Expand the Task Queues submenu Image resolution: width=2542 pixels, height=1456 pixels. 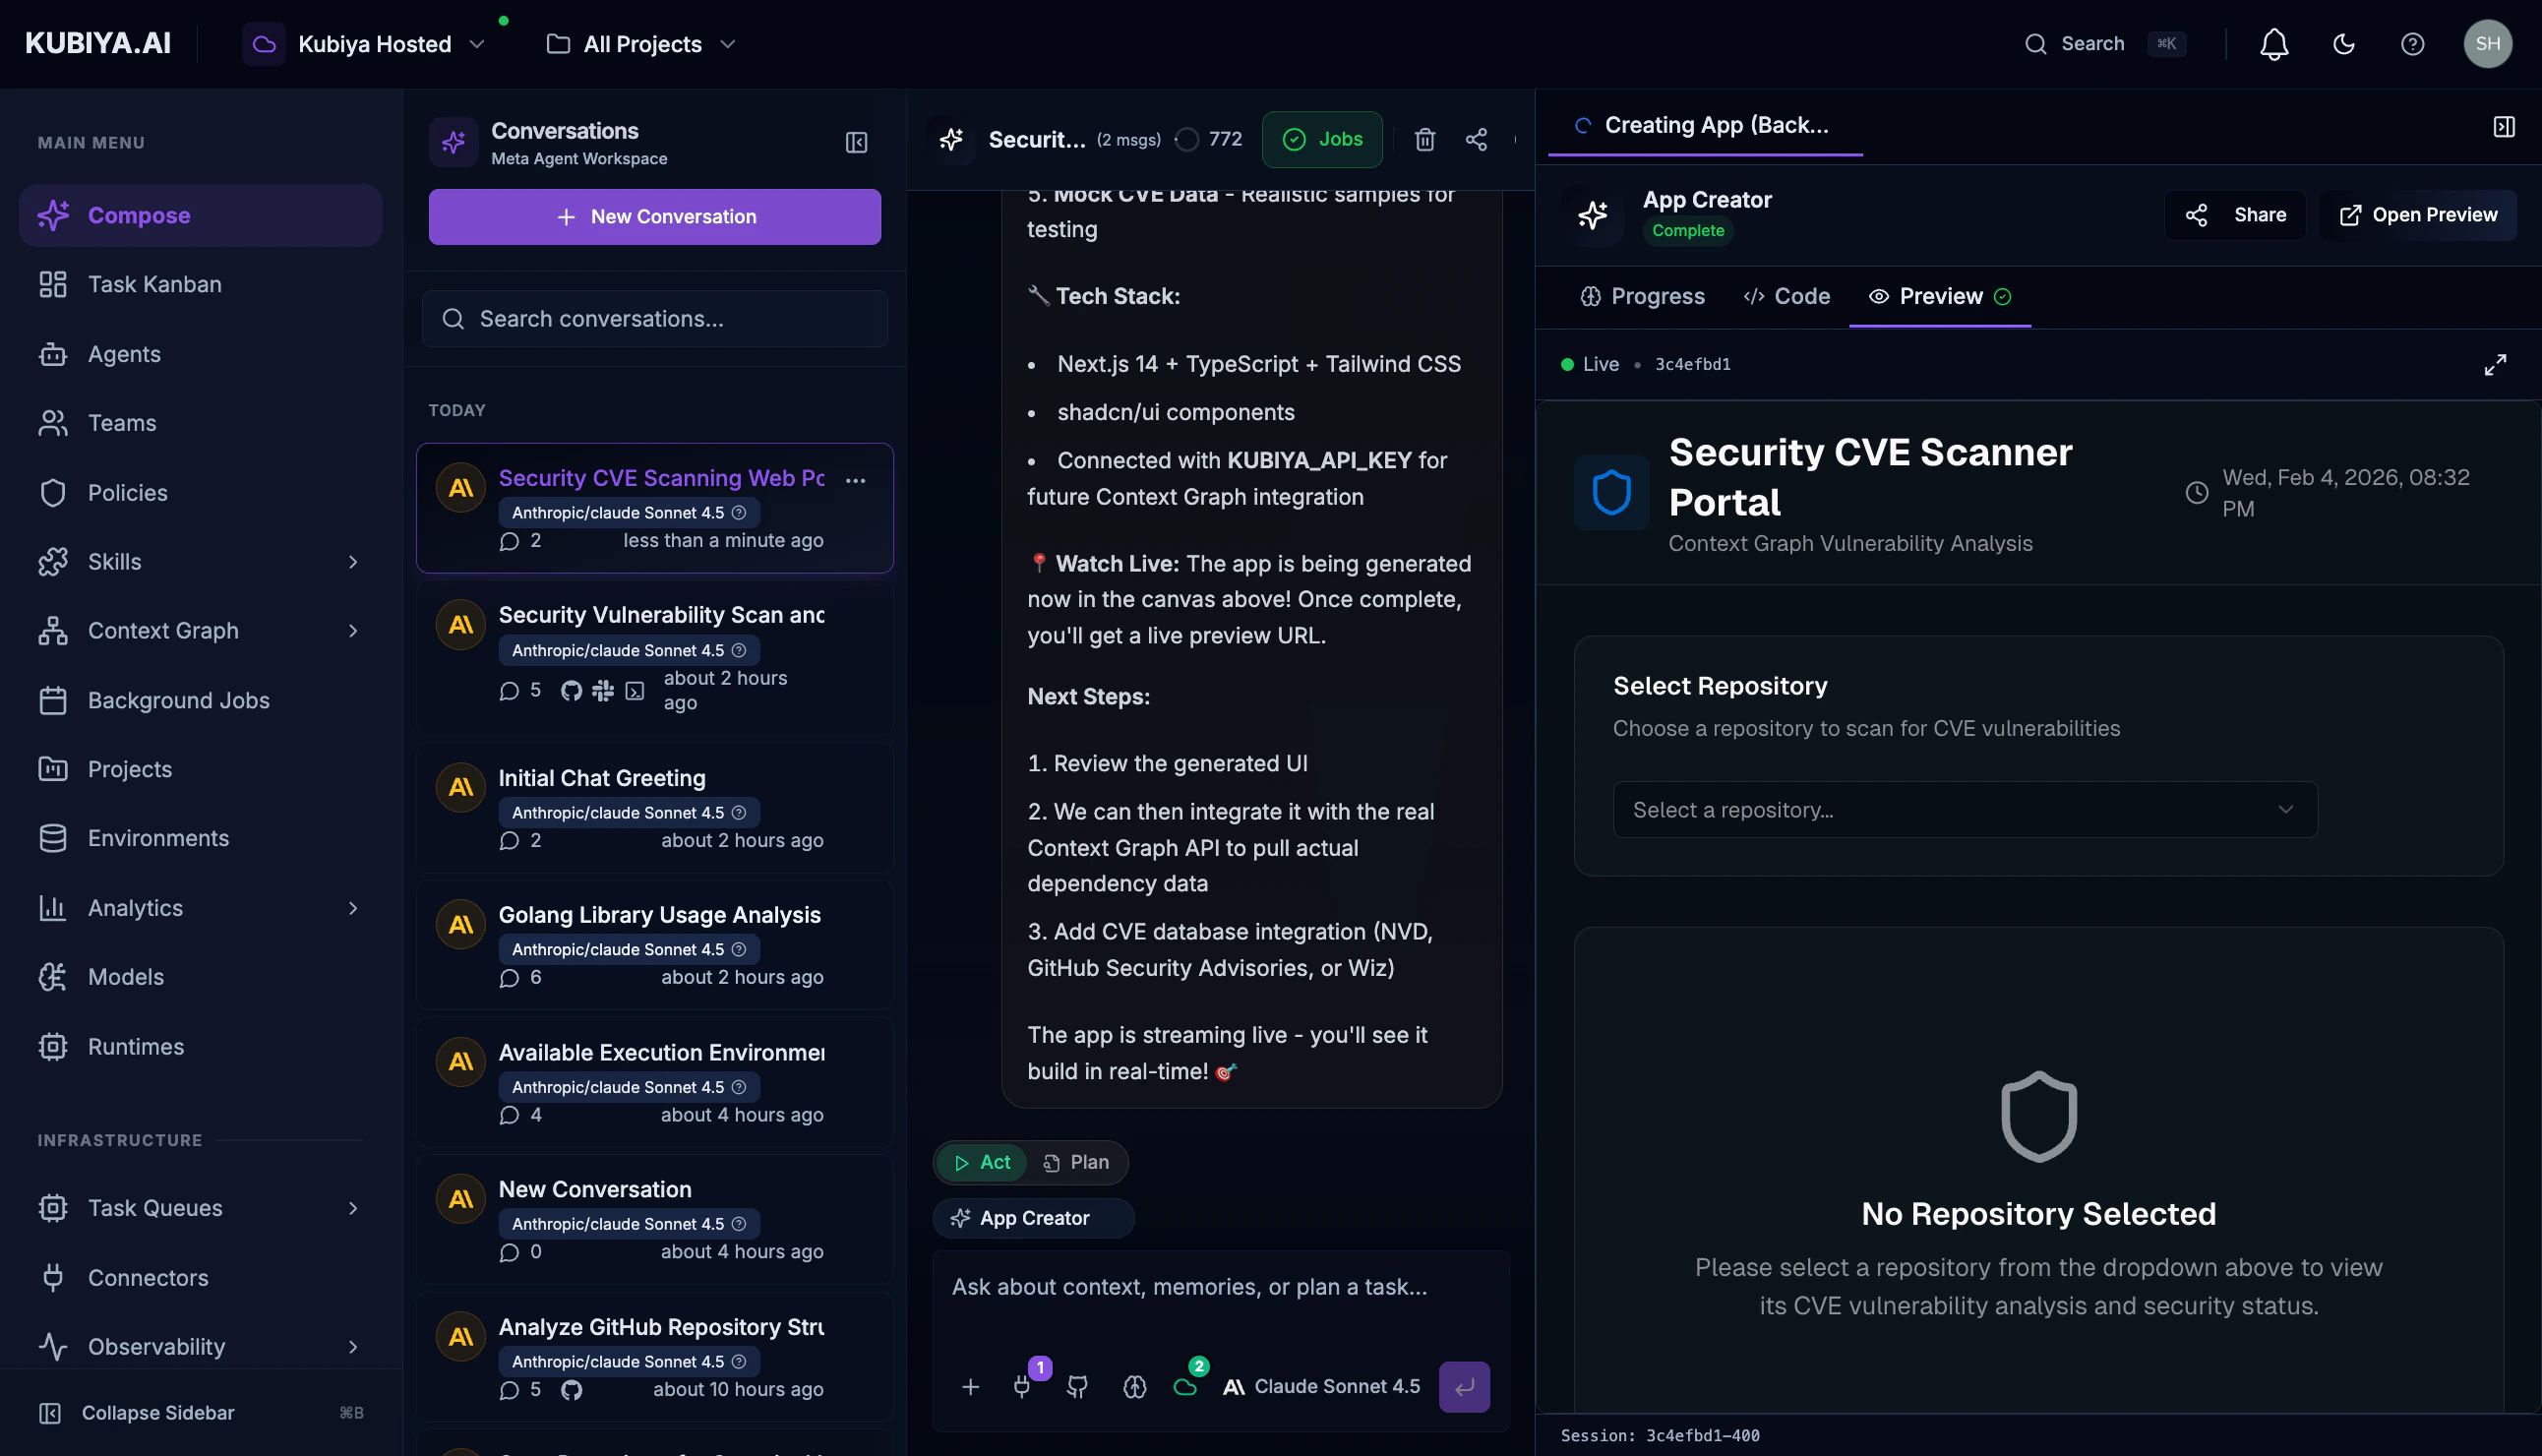coord(352,1208)
